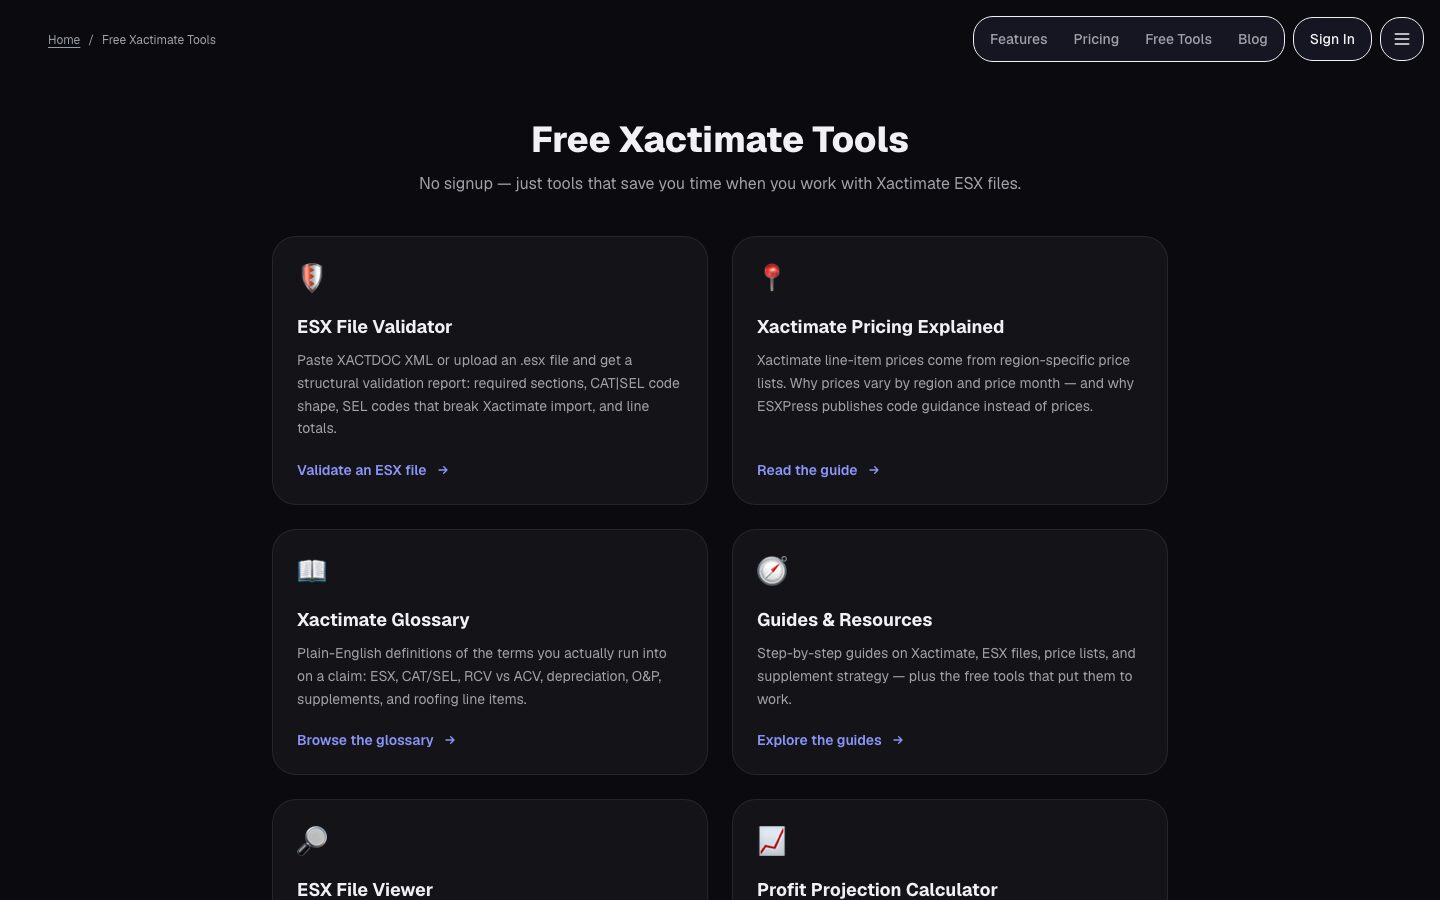Go to the Pricing nav item

point(1096,39)
